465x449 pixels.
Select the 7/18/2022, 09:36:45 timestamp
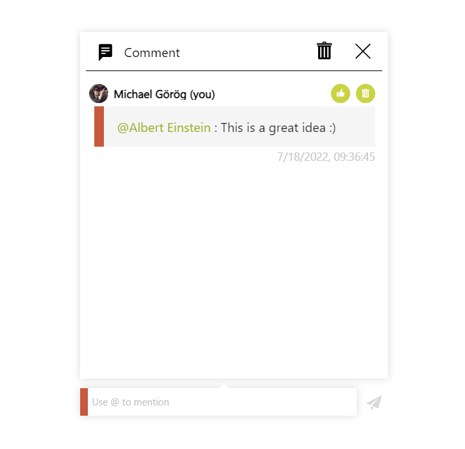326,157
